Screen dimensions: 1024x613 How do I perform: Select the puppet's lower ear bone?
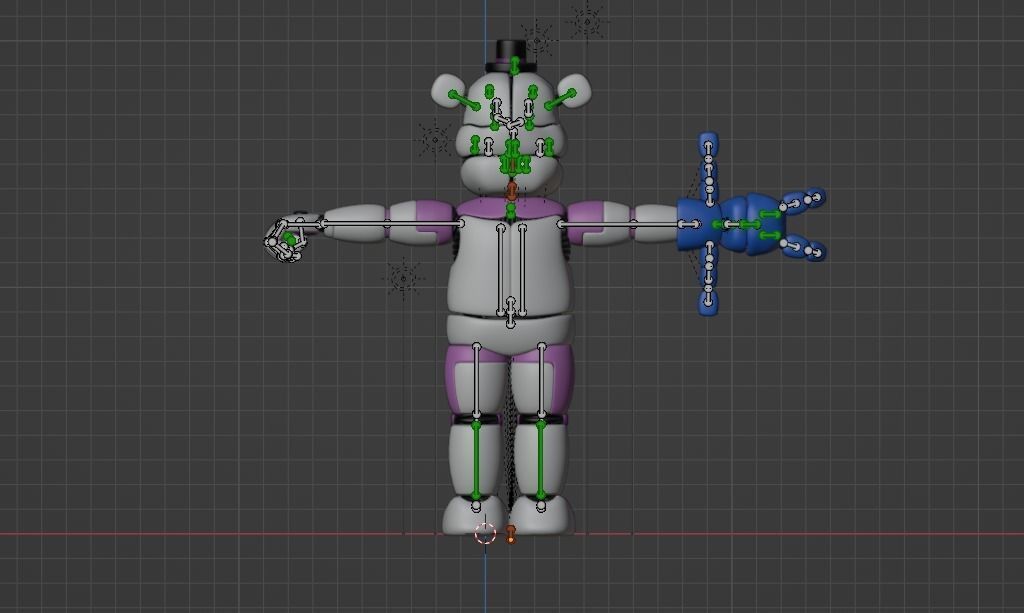click(801, 246)
